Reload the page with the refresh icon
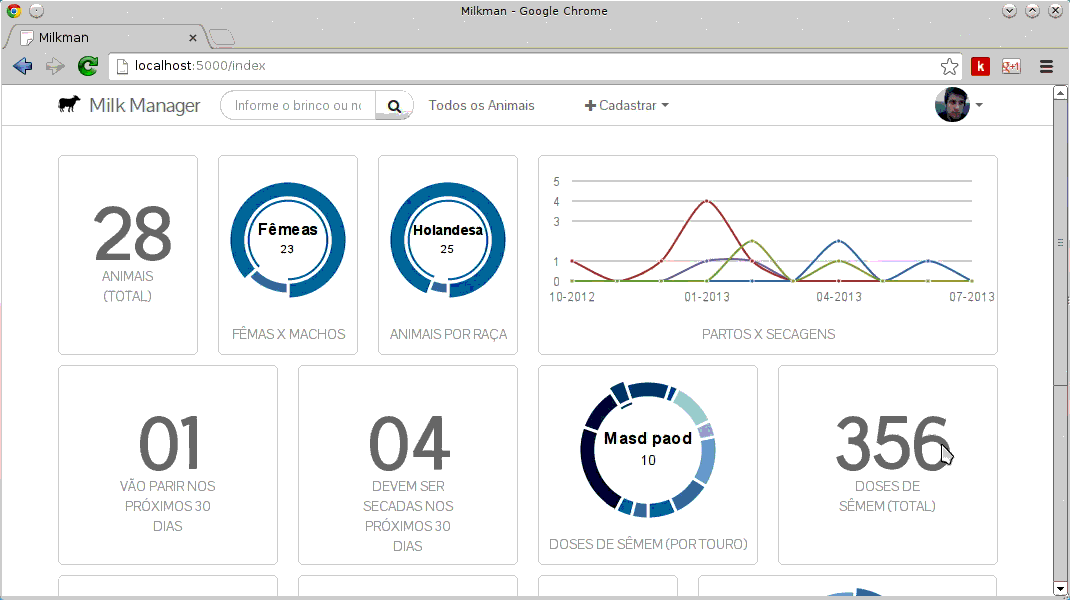The height and width of the screenshot is (600, 1070). 88,67
